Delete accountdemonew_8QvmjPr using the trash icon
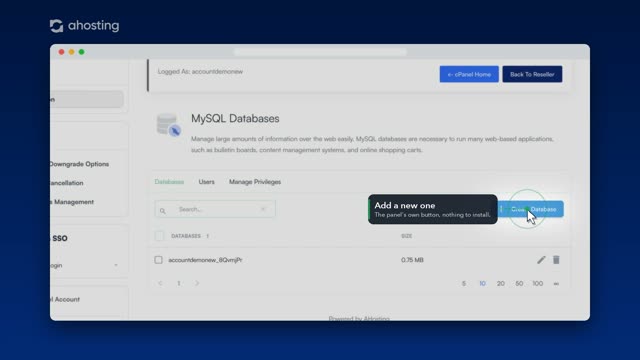Viewport: 640px width, 360px height. [556, 260]
